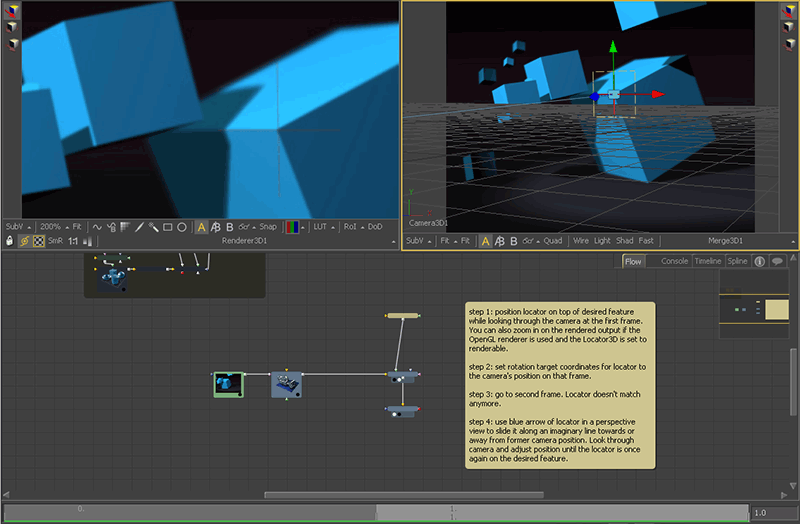Toggle the Quad view layout
Image resolution: width=800 pixels, height=524 pixels.
click(x=553, y=241)
